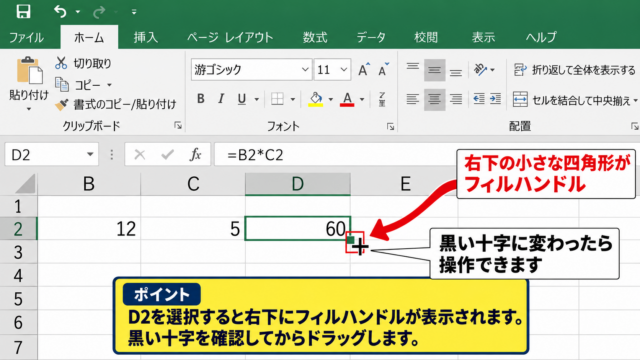
Task: Open the フォント dialog launcher
Action: tap(391, 127)
